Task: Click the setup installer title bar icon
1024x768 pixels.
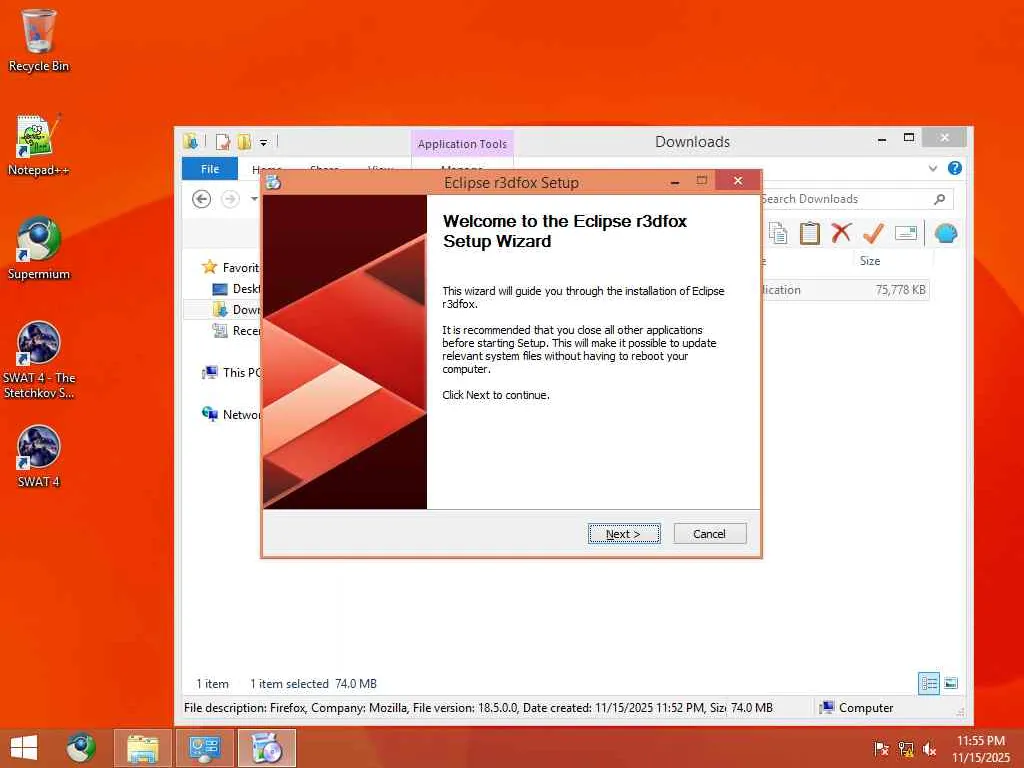Action: [x=274, y=182]
